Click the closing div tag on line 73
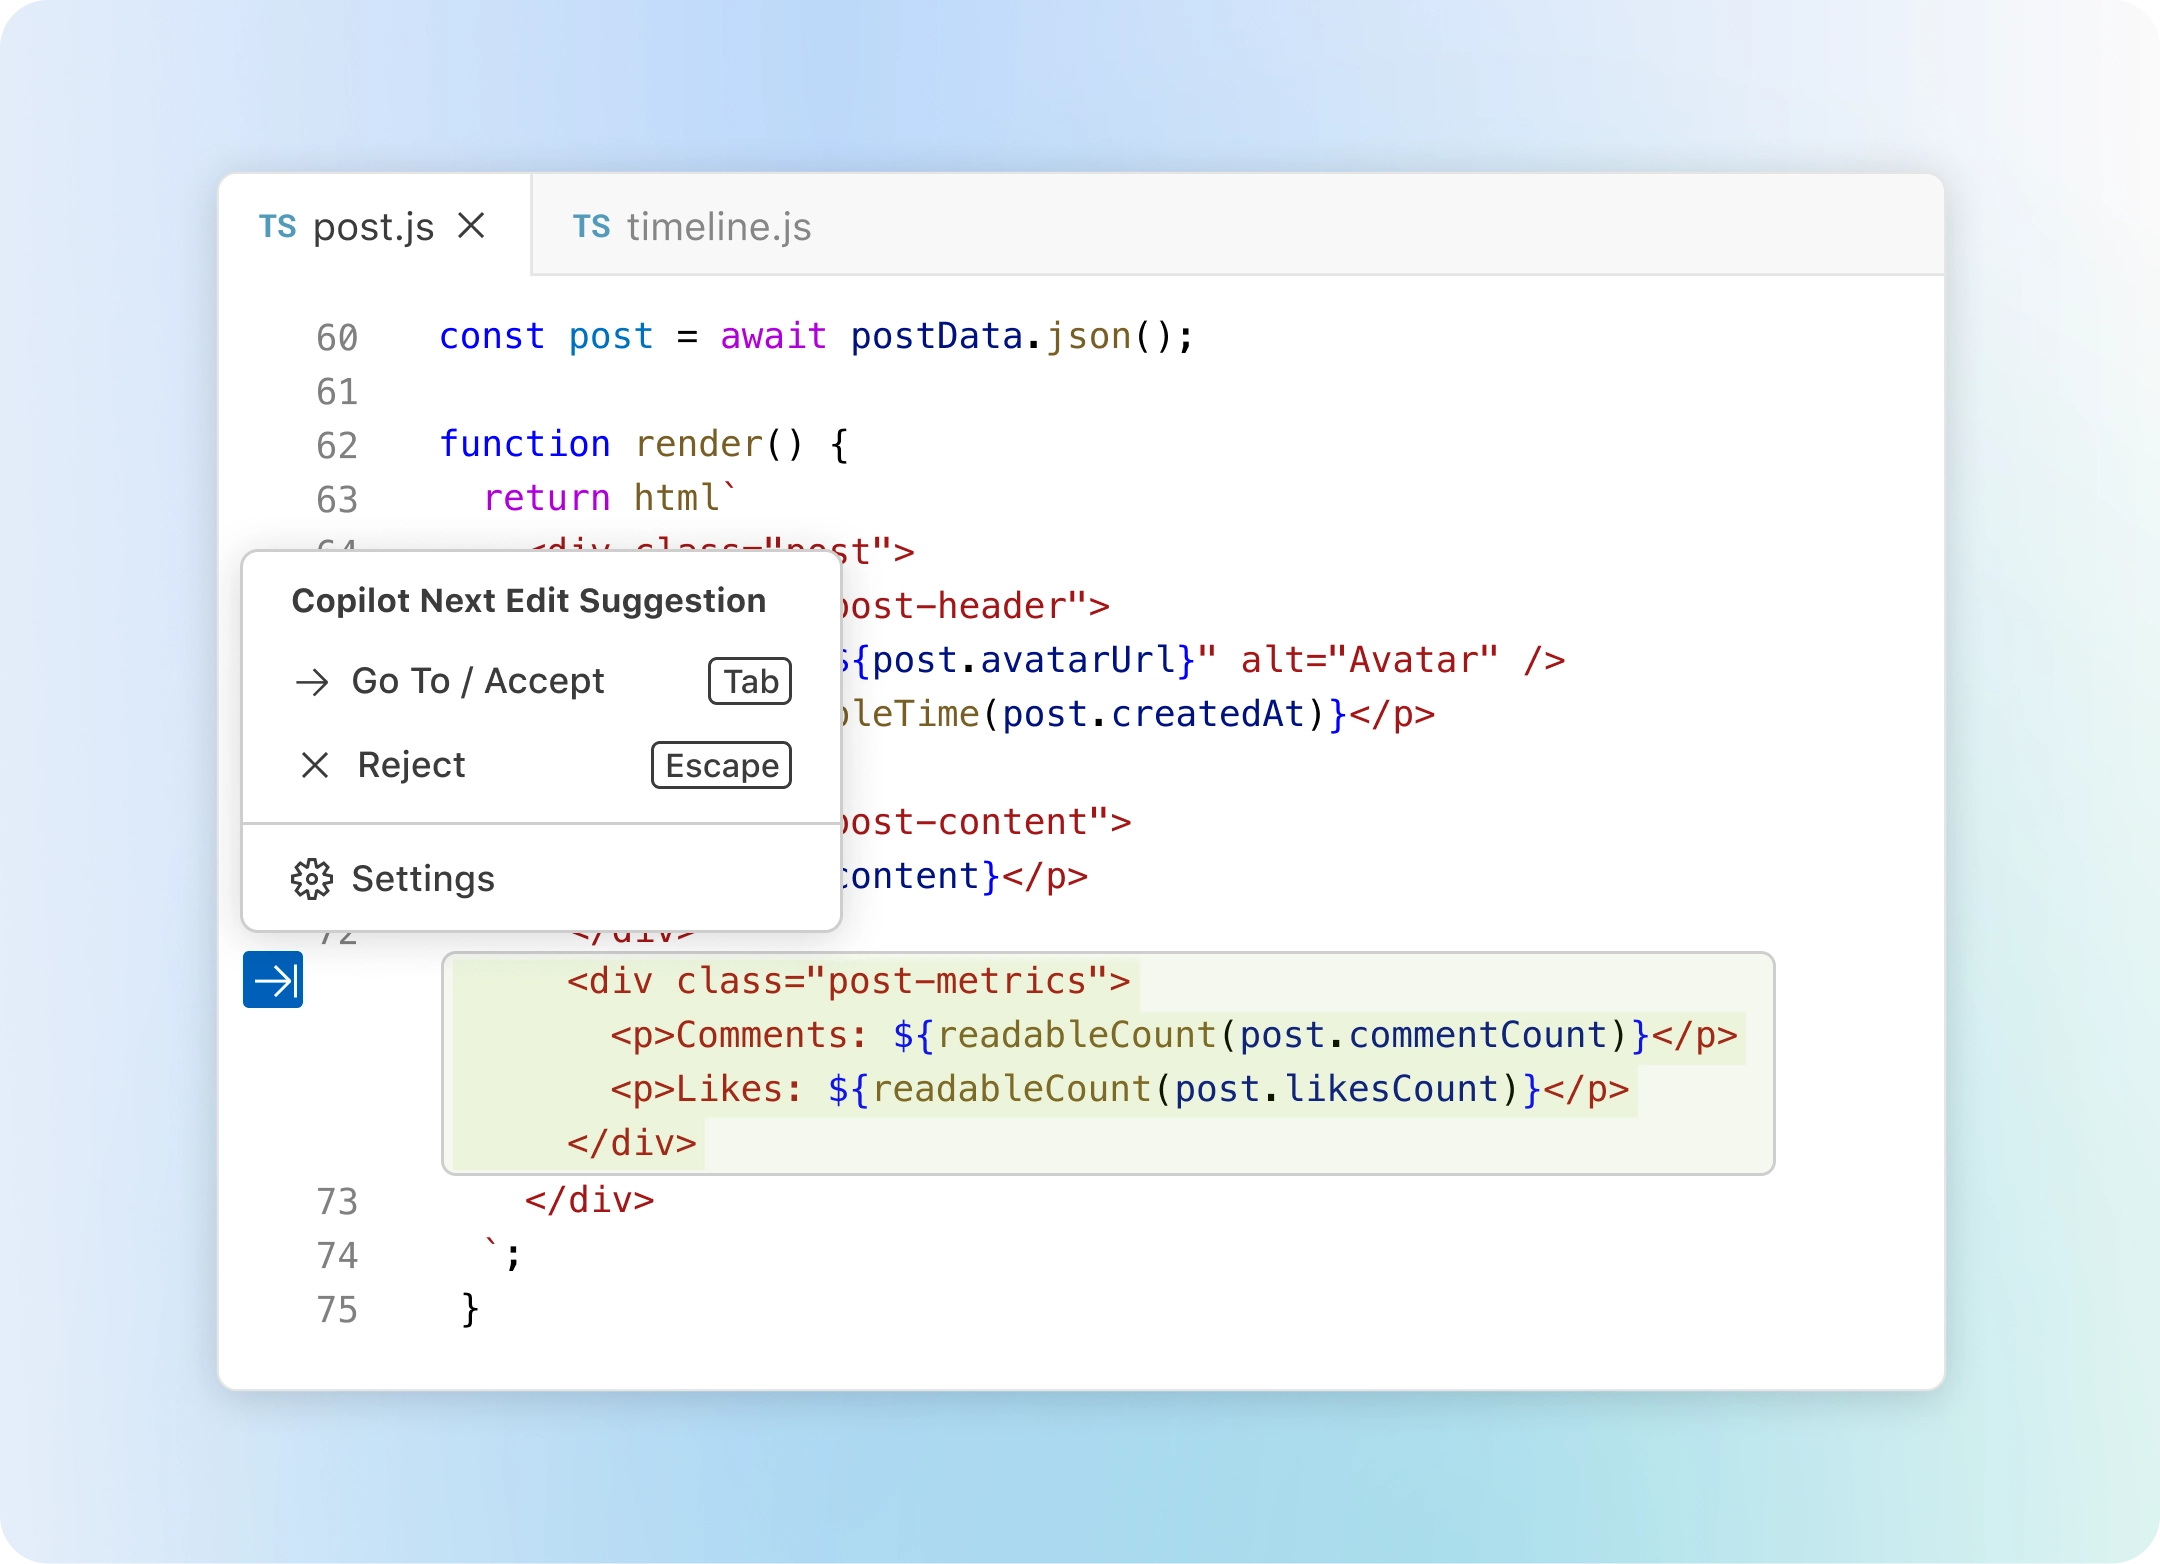Screen dimensions: 2160x1564 [590, 1200]
